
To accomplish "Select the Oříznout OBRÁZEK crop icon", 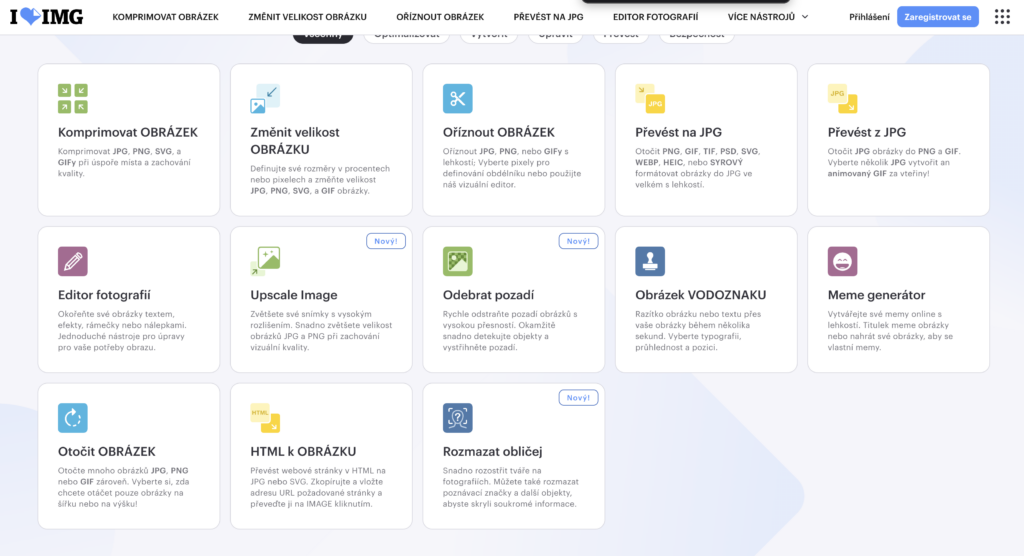I will [457, 98].
